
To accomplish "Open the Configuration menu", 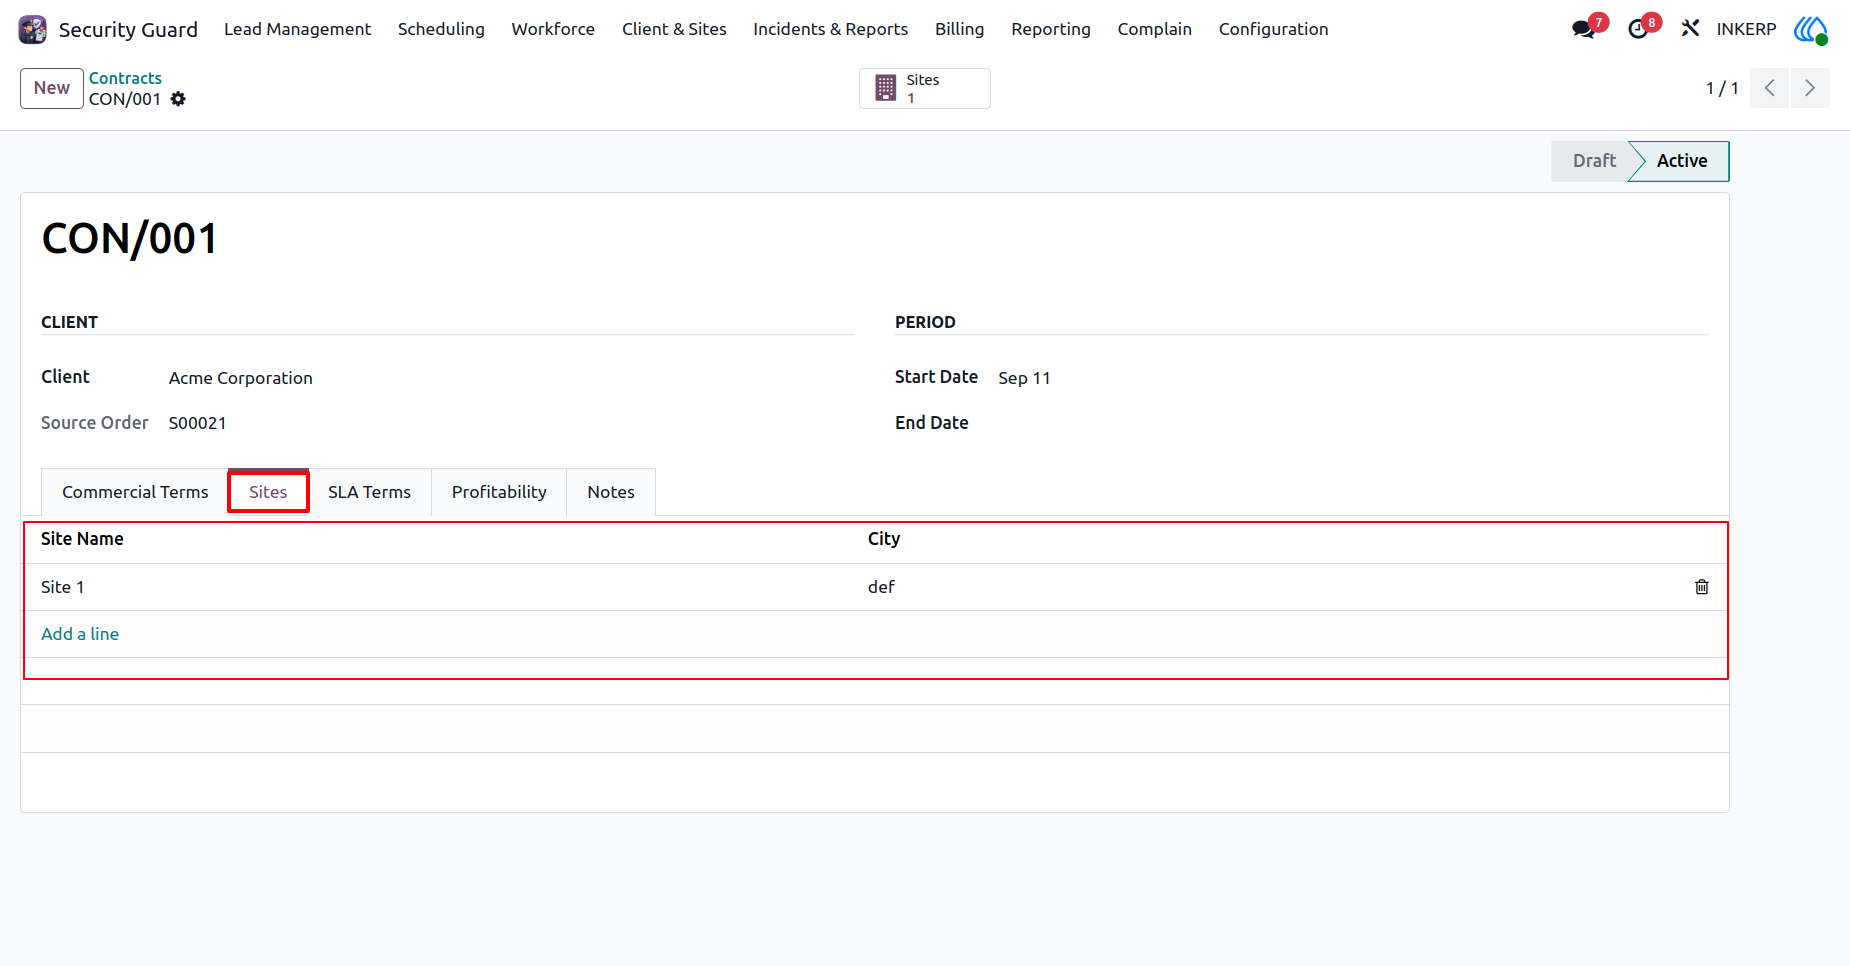I will pyautogui.click(x=1273, y=29).
